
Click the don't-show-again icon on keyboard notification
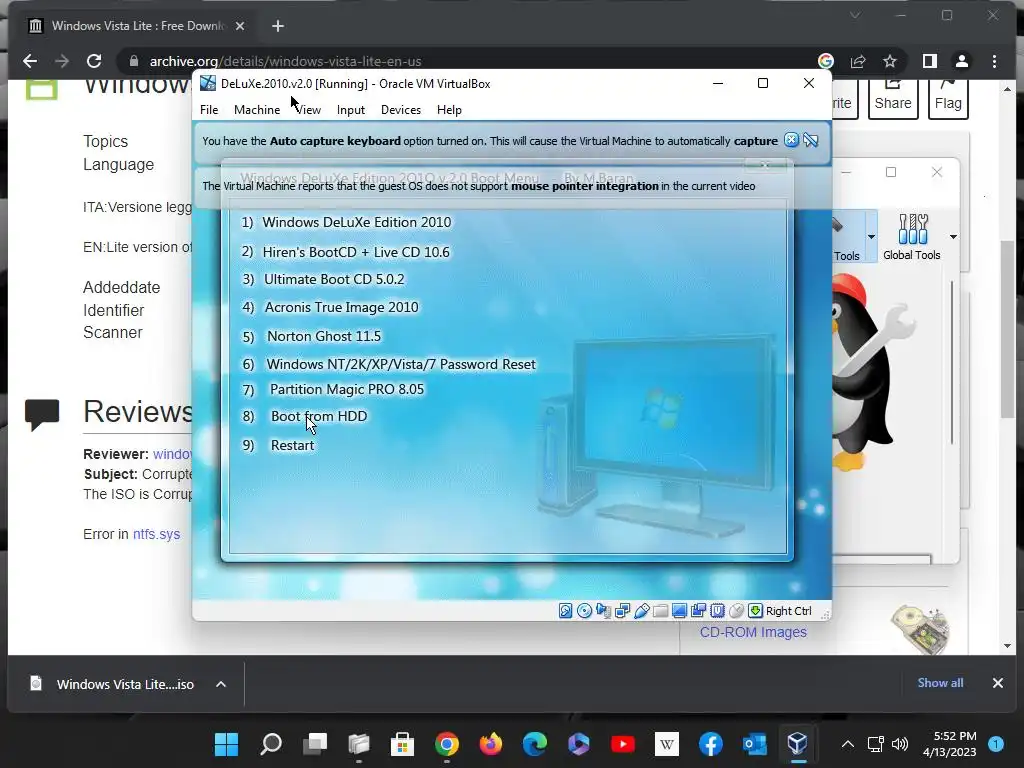point(811,140)
